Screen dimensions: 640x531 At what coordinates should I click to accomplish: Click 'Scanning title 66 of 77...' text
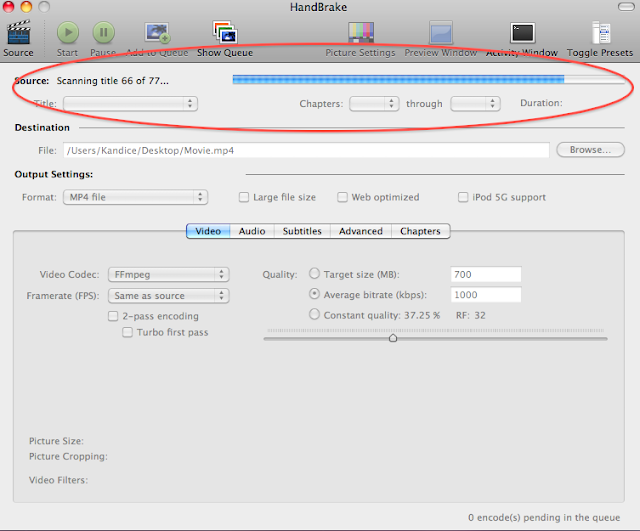pos(113,81)
